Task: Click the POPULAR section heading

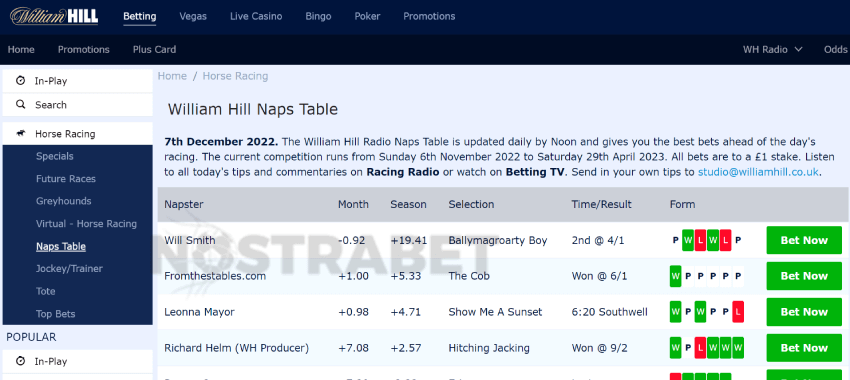Action: tap(31, 337)
